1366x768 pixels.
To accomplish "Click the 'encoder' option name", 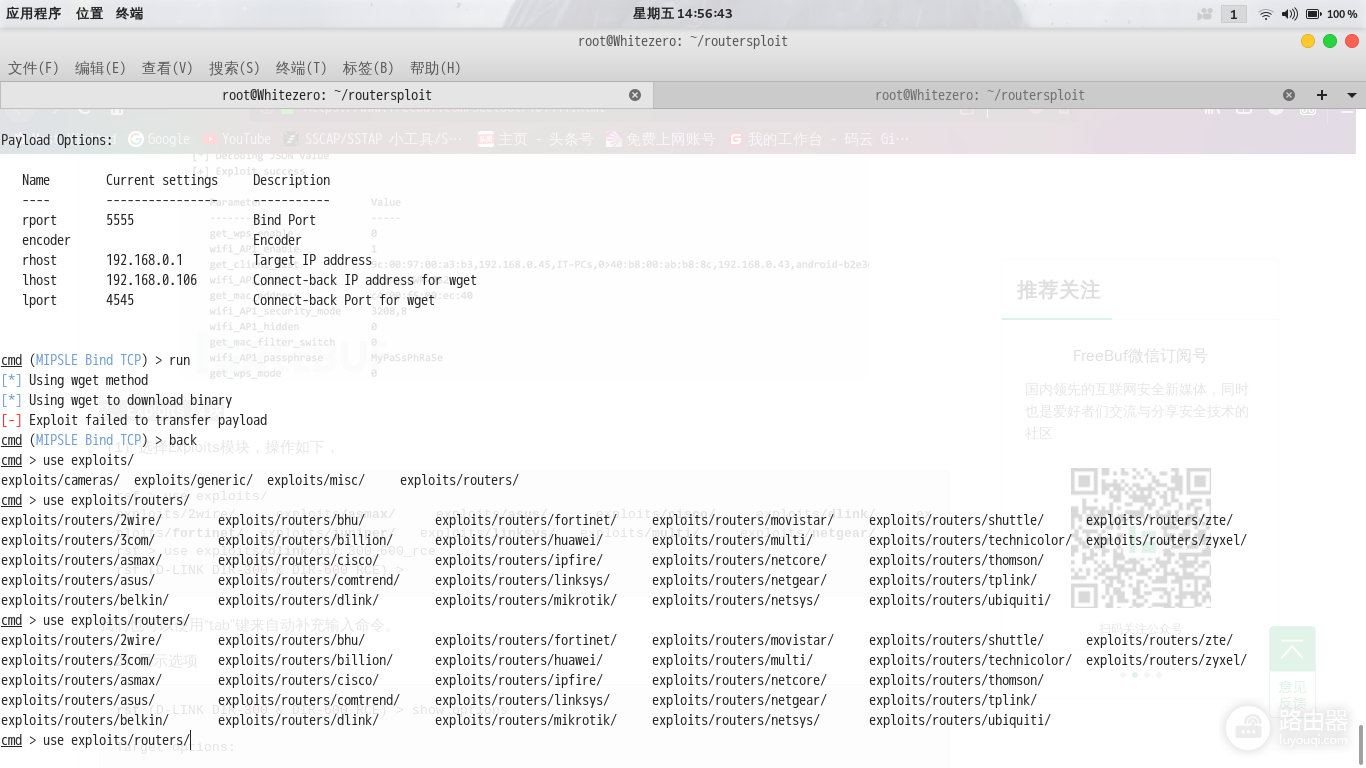I will (x=46, y=240).
